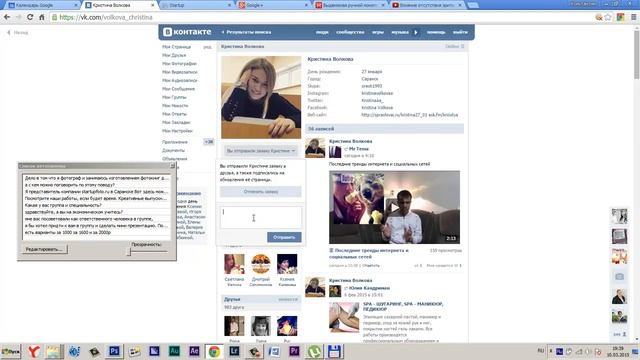Select 'здравствуйте, а вы на экономическом' row

pos(96,212)
